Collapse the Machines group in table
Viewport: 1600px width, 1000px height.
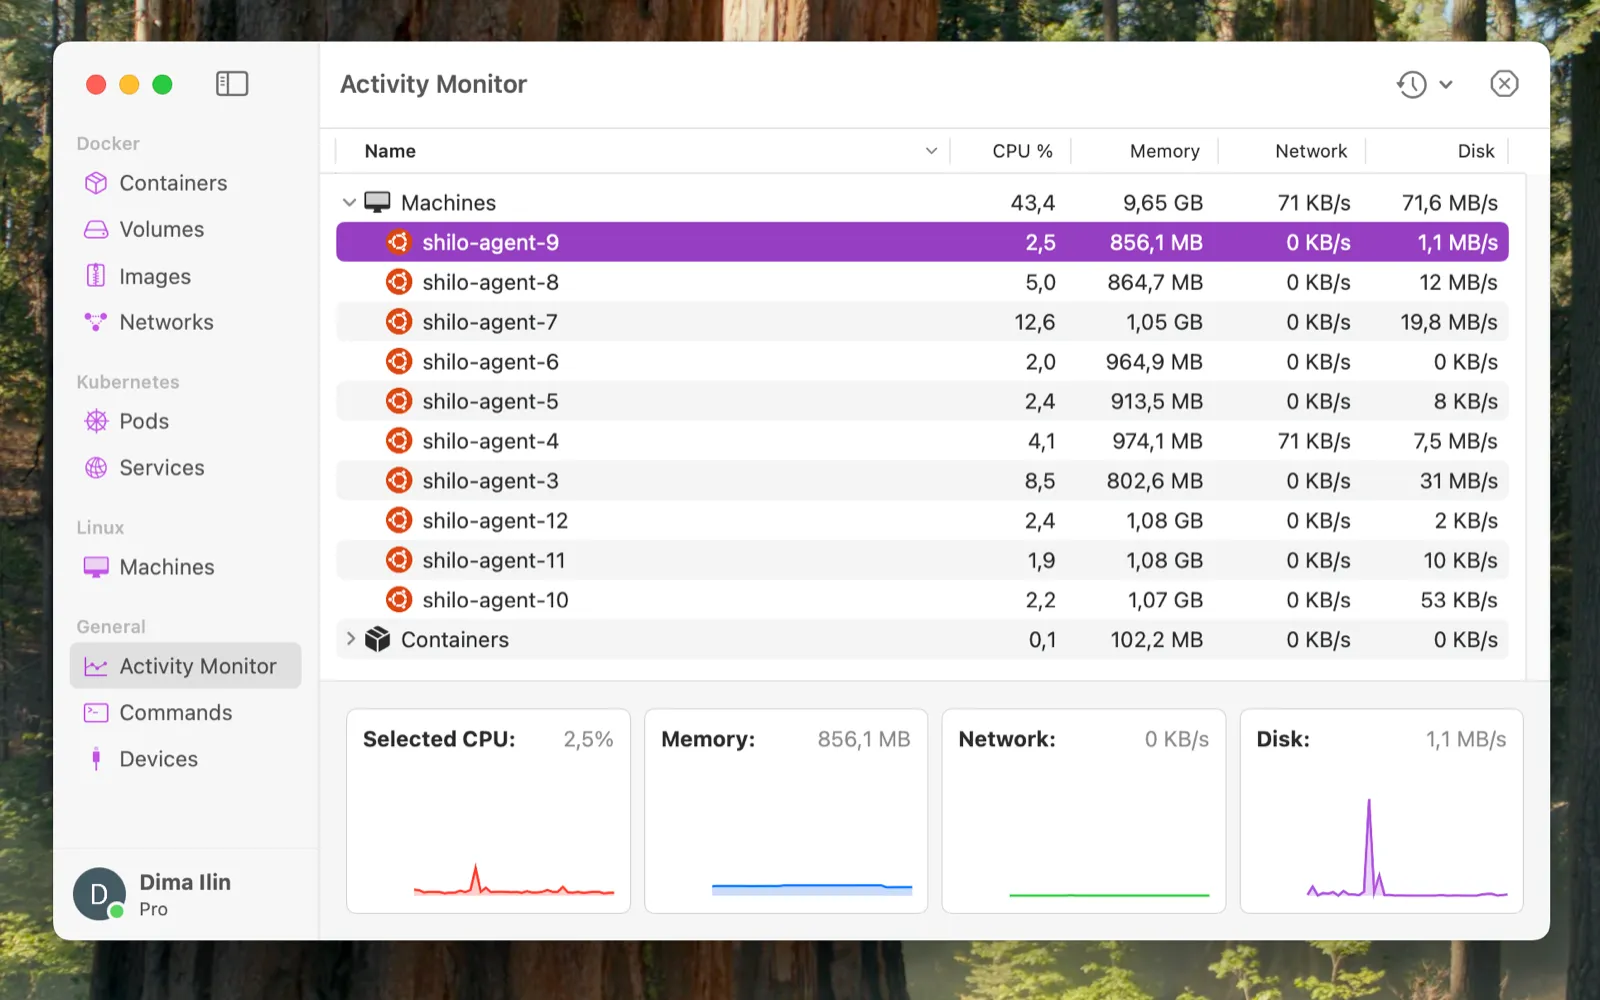(x=349, y=203)
